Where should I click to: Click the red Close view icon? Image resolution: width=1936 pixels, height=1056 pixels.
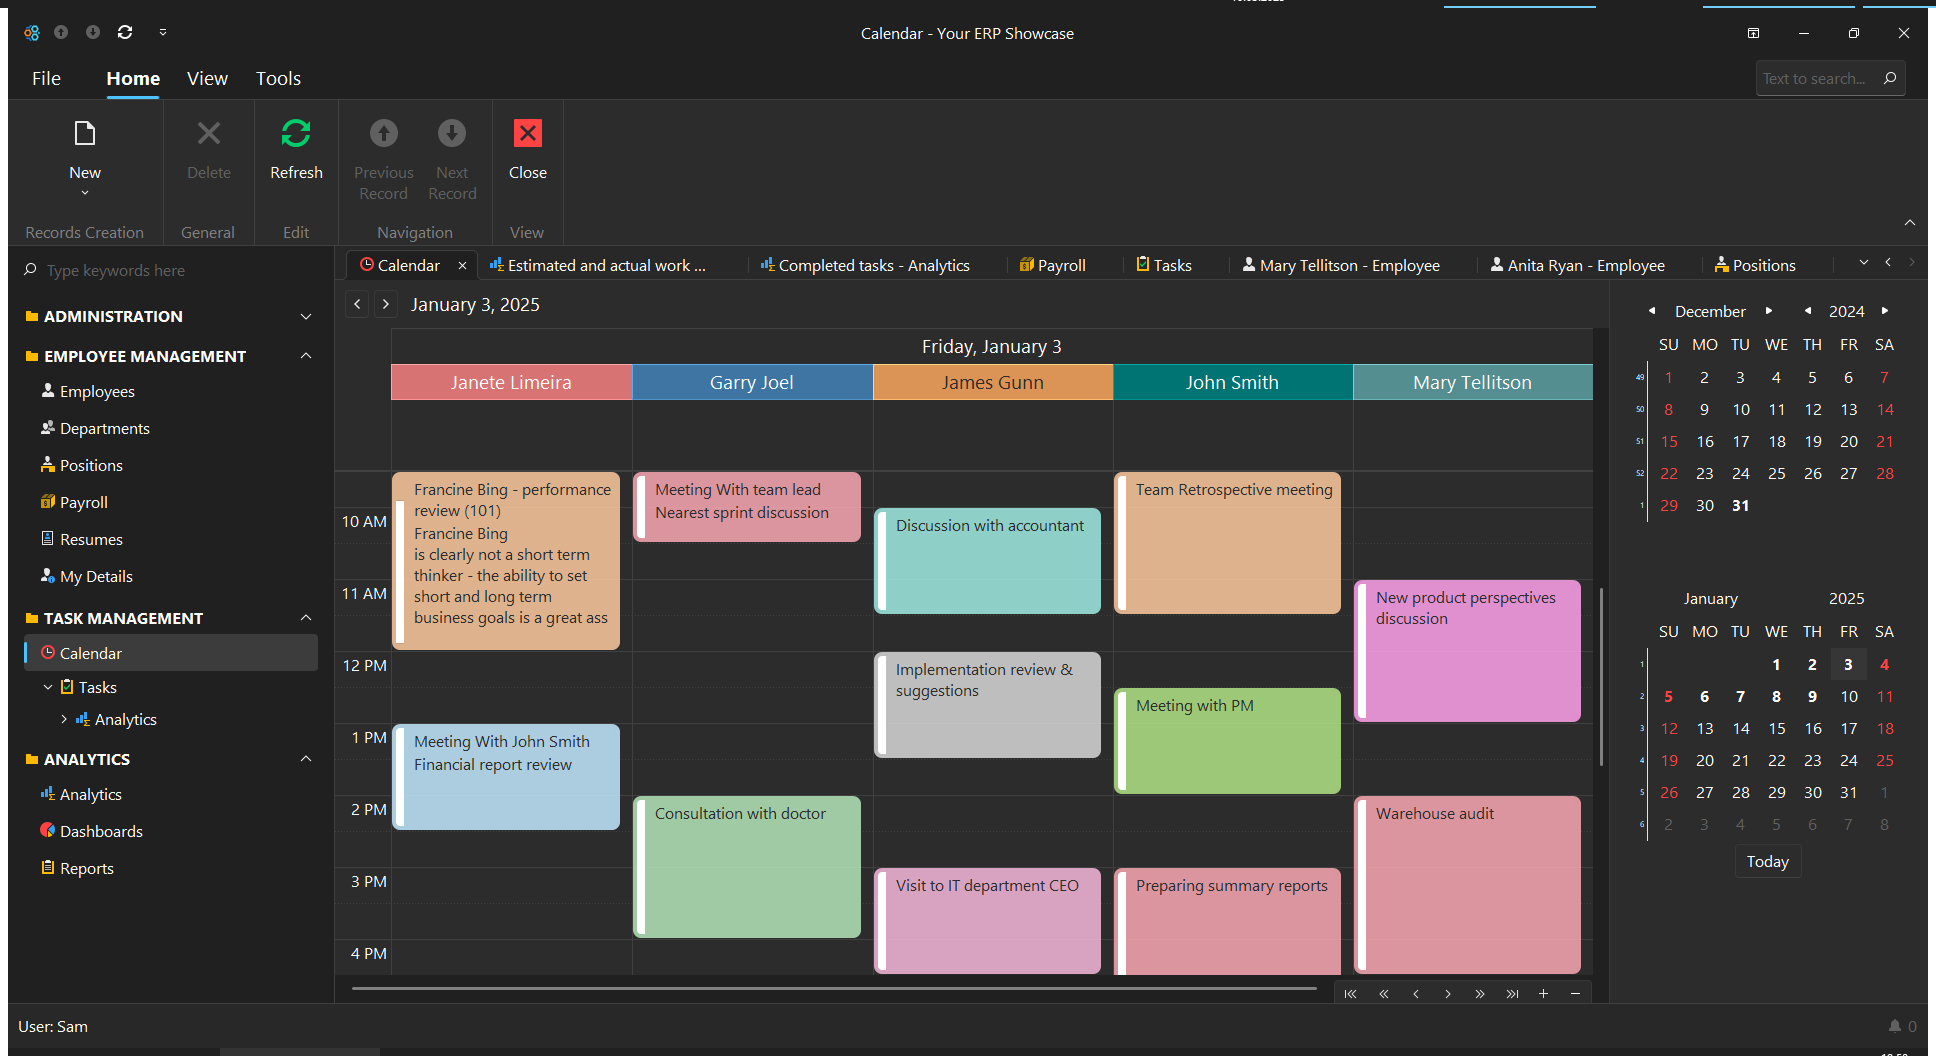[x=527, y=134]
